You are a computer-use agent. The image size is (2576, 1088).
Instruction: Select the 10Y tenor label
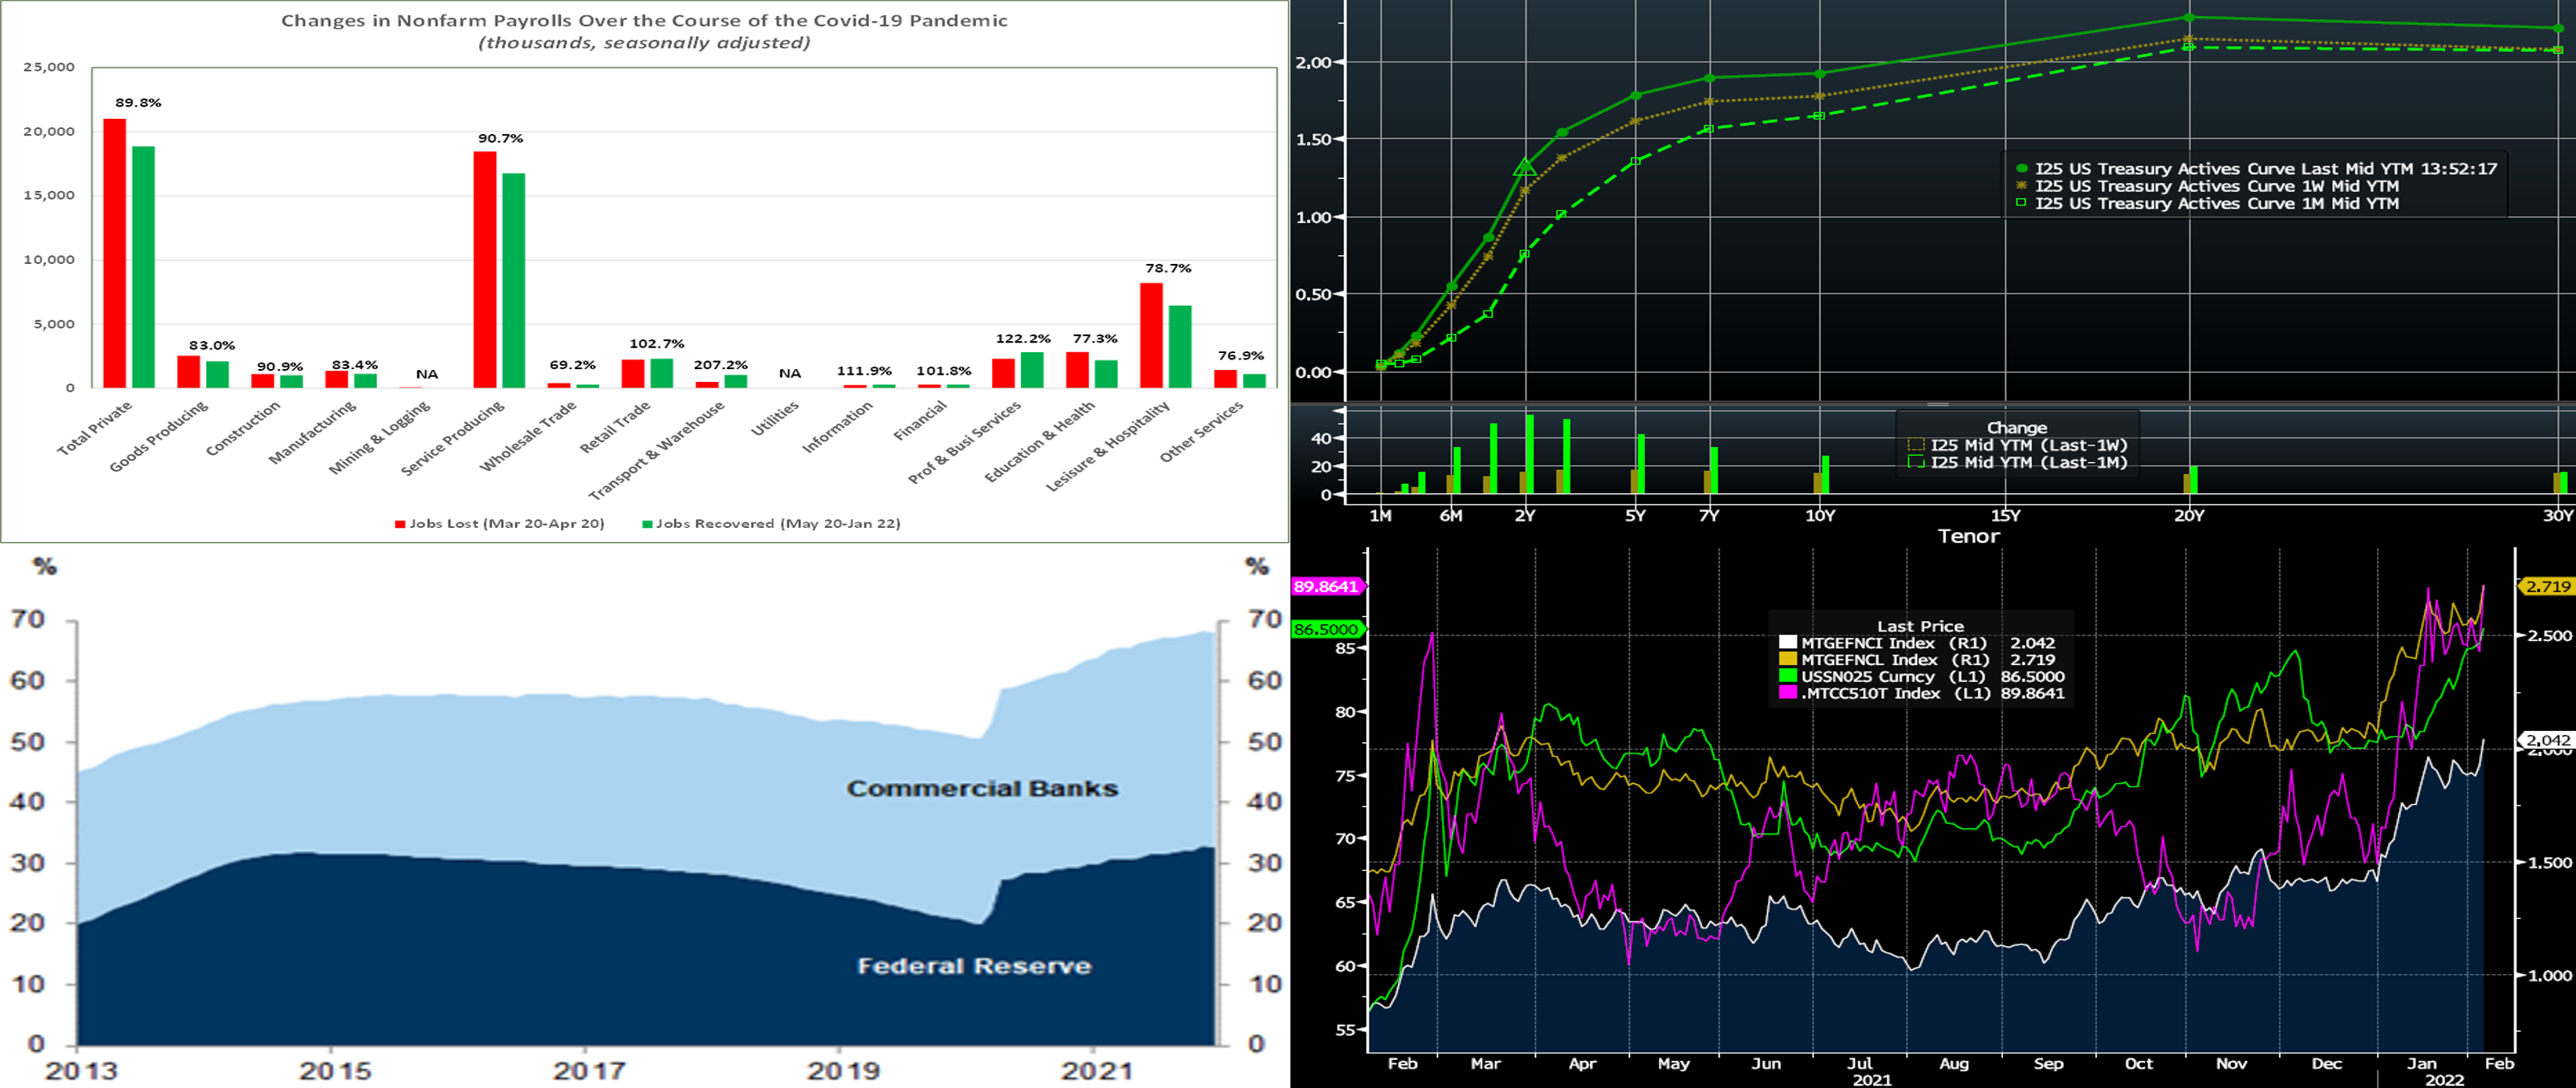point(1820,515)
